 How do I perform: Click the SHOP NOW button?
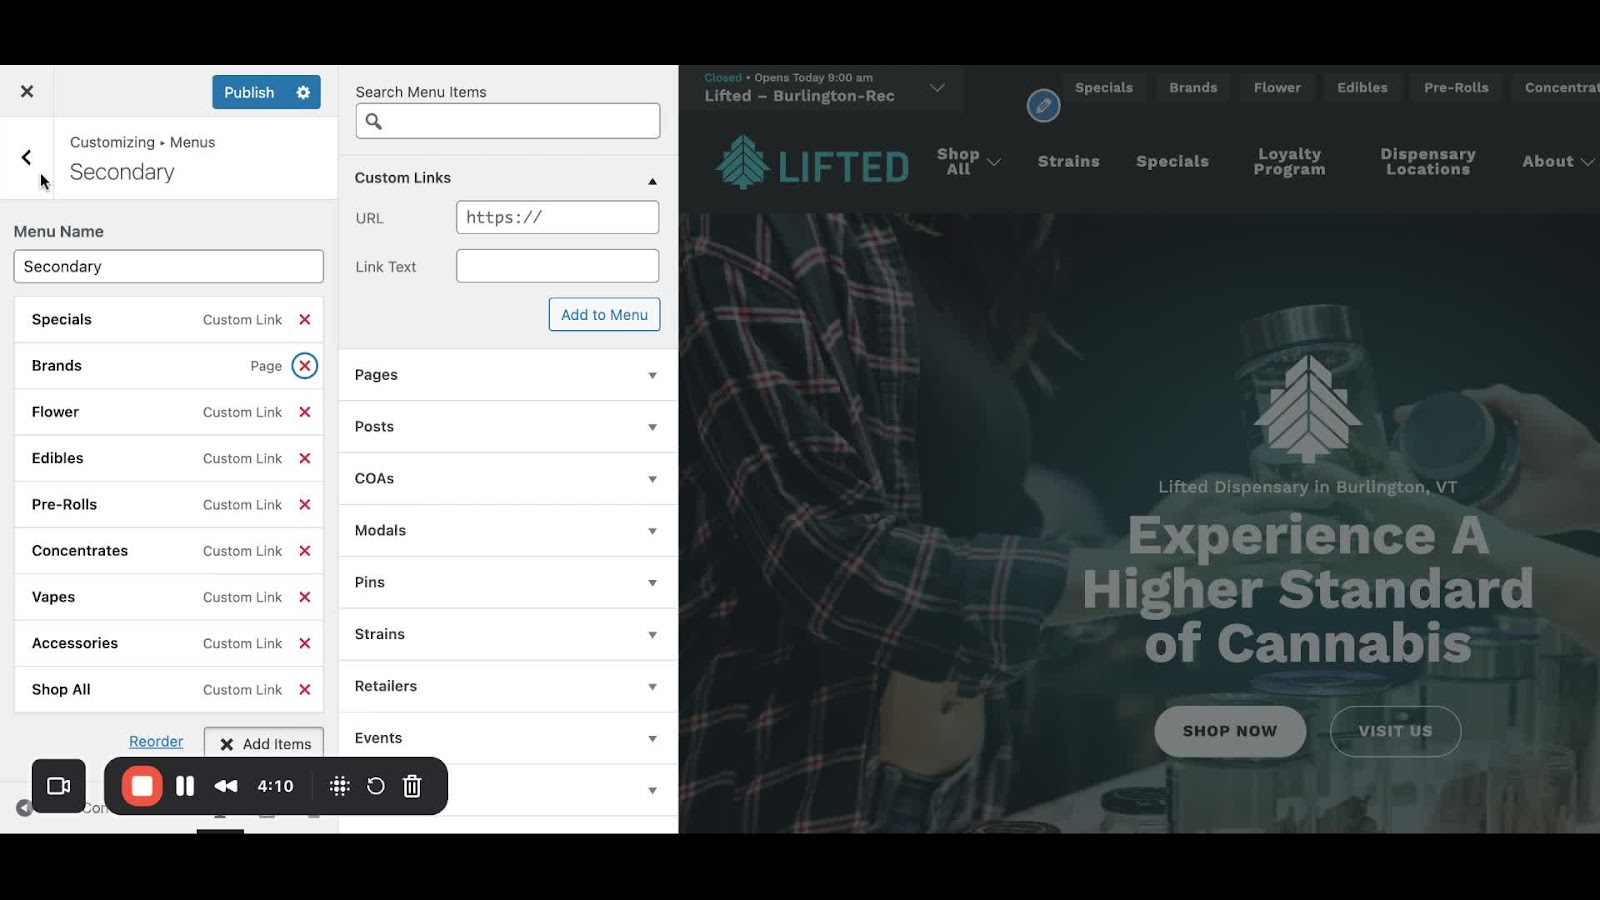pyautogui.click(x=1230, y=731)
